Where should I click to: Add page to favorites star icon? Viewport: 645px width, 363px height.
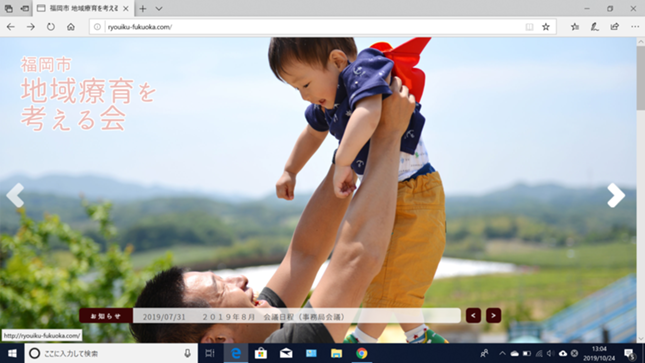[x=546, y=27]
